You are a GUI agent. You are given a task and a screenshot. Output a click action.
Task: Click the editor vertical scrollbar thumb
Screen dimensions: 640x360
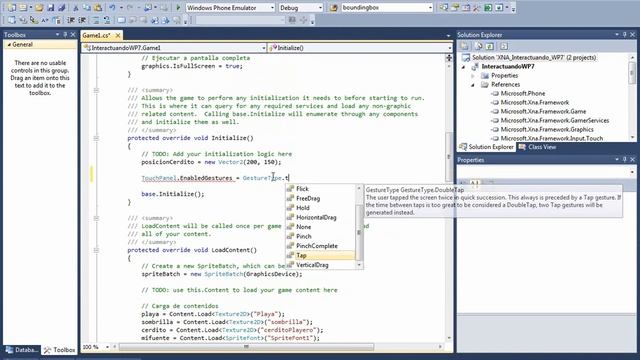click(449, 157)
